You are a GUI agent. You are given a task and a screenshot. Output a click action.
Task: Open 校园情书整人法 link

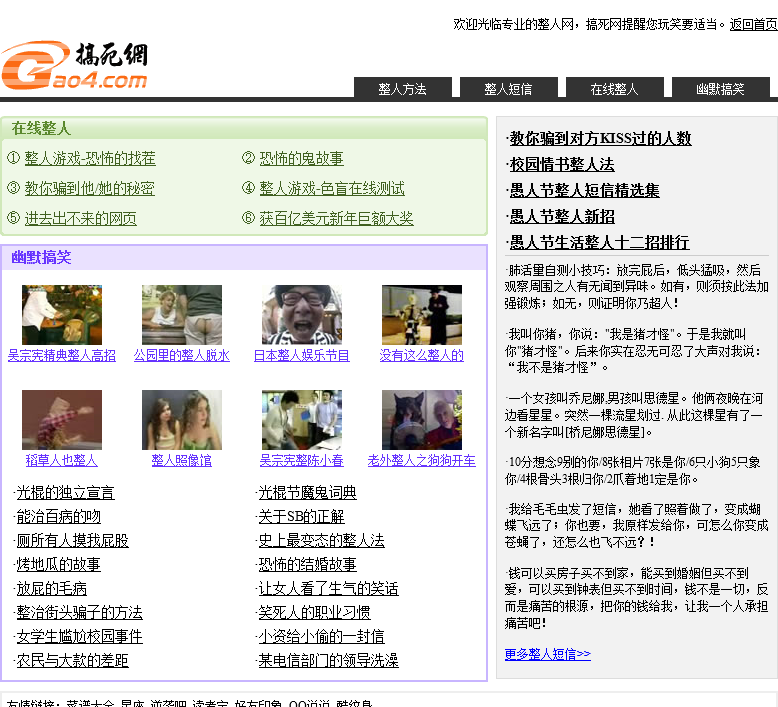(x=562, y=164)
